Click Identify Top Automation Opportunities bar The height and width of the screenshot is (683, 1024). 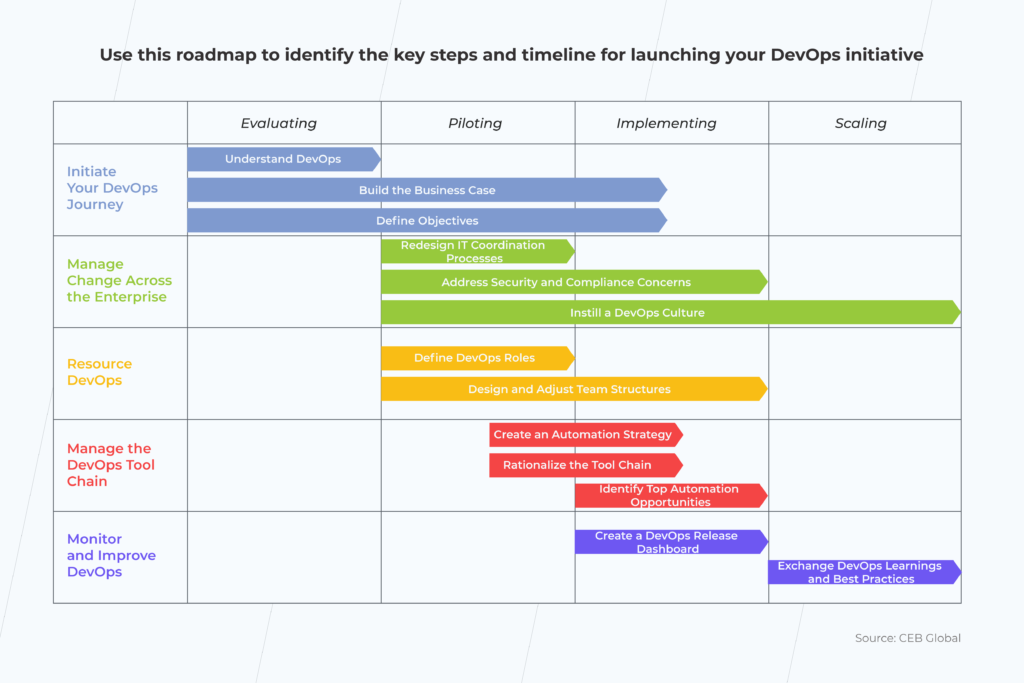click(671, 496)
